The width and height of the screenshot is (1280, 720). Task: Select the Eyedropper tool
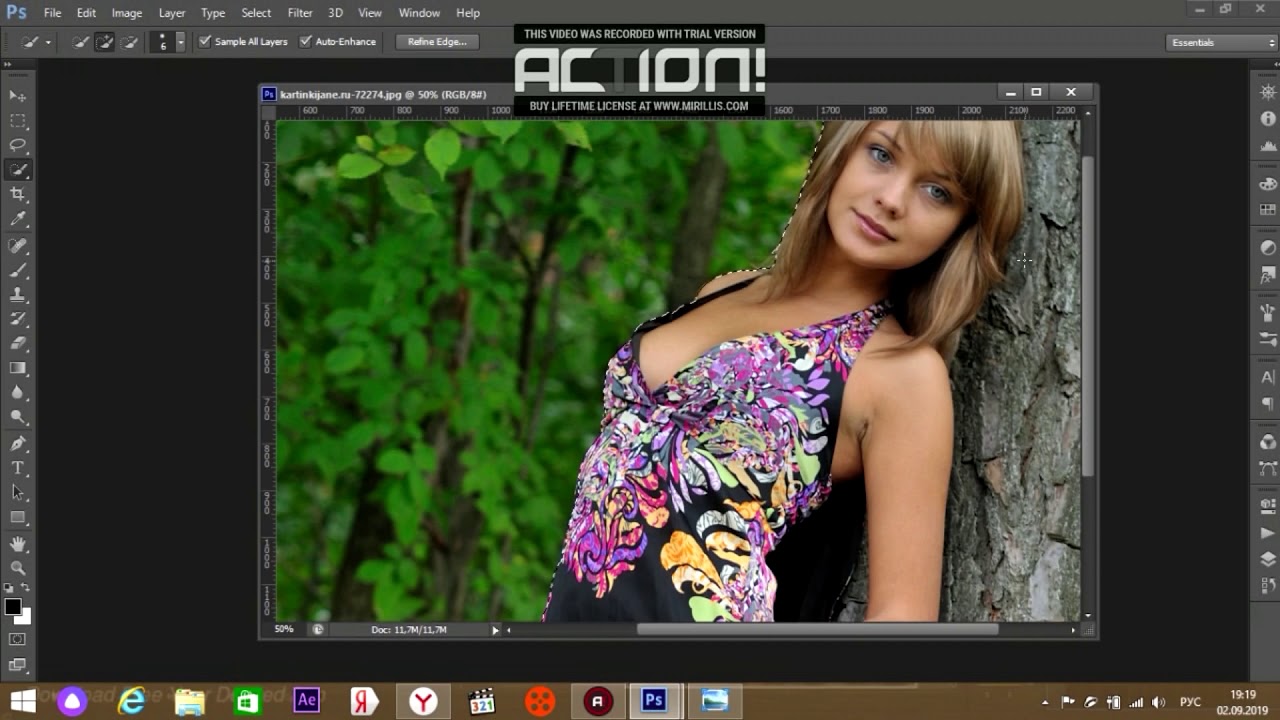pos(18,220)
